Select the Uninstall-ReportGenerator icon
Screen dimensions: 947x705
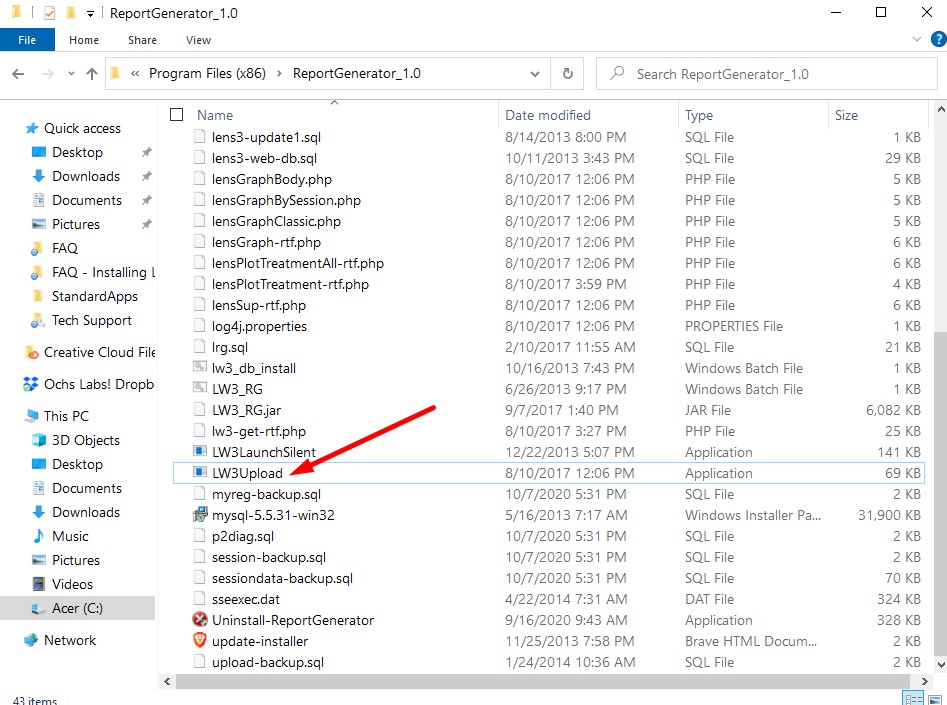200,619
